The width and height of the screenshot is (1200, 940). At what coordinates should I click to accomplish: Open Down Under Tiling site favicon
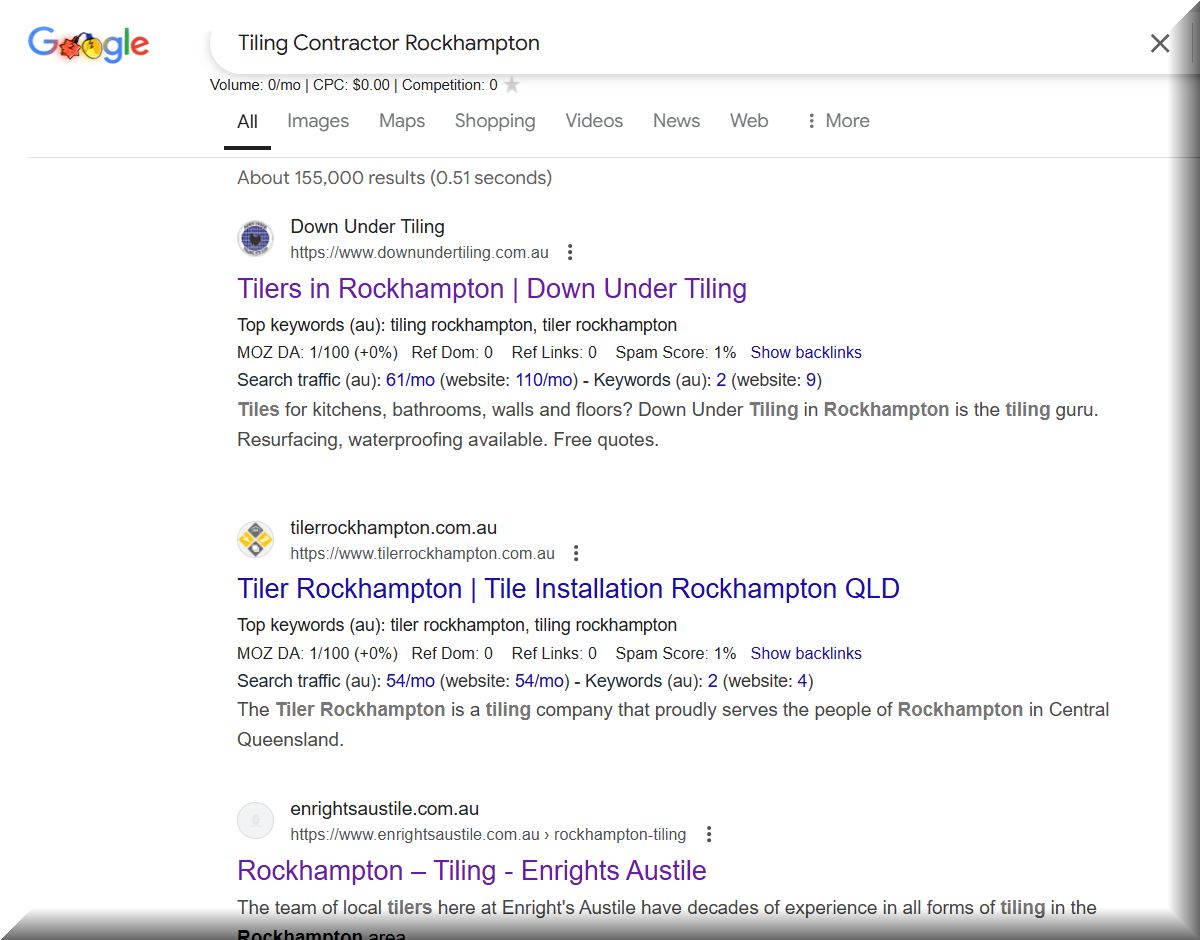(x=255, y=239)
